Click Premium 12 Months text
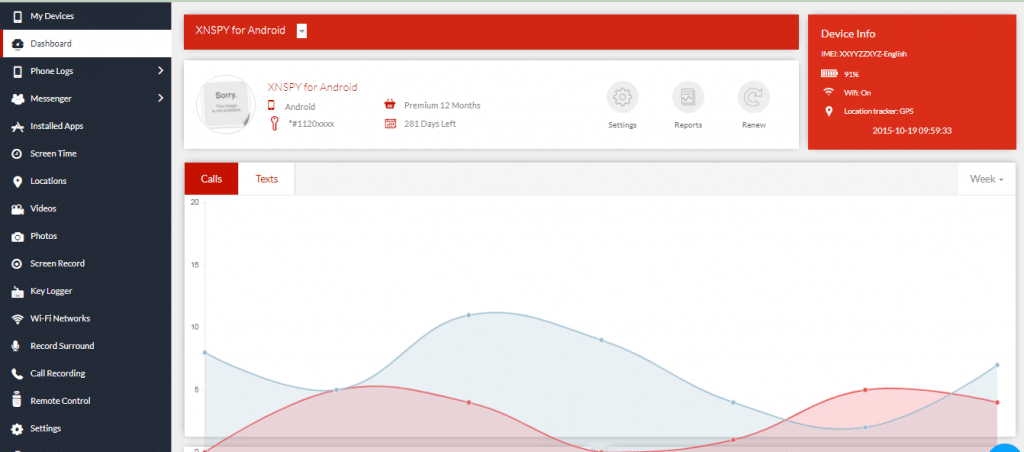 pos(442,105)
